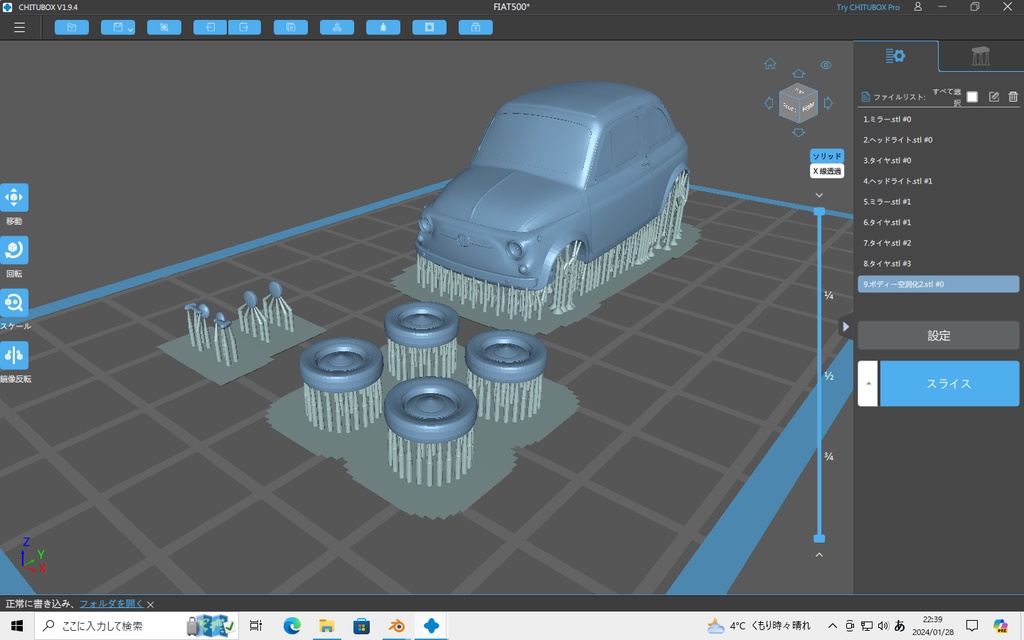
Task: Check the select all (すべて選択) checkbox
Action: pos(972,97)
